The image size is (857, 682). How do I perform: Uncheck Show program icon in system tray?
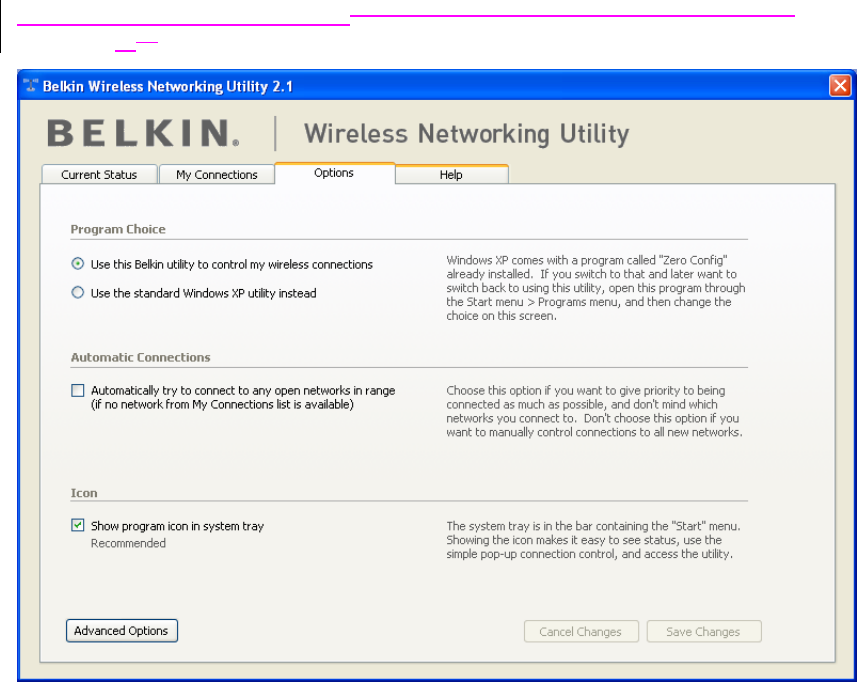point(78,525)
